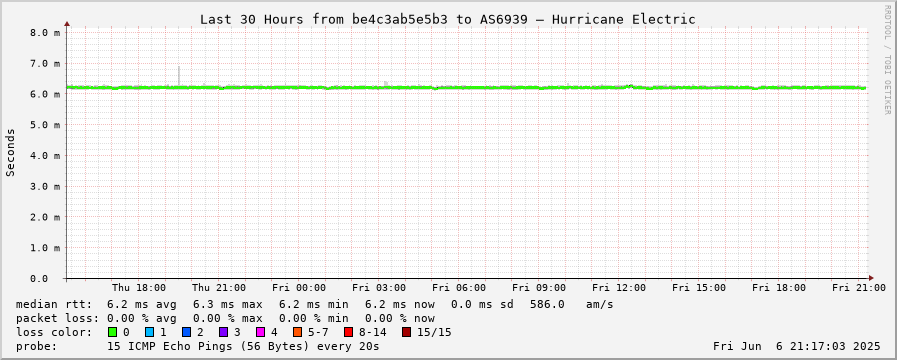Click the dark red 15/15 loss swatch
Screen dimensions: 897x360
tap(406, 332)
